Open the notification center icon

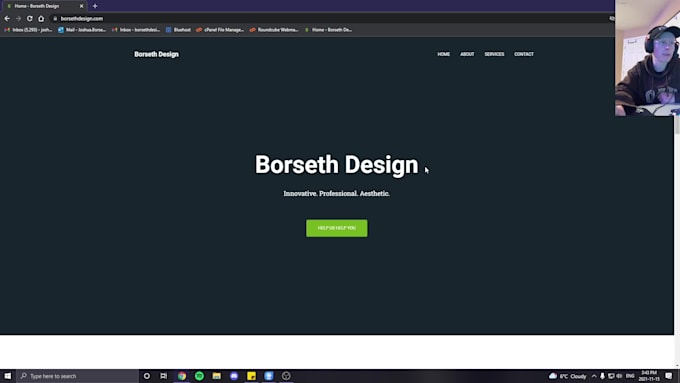click(669, 376)
